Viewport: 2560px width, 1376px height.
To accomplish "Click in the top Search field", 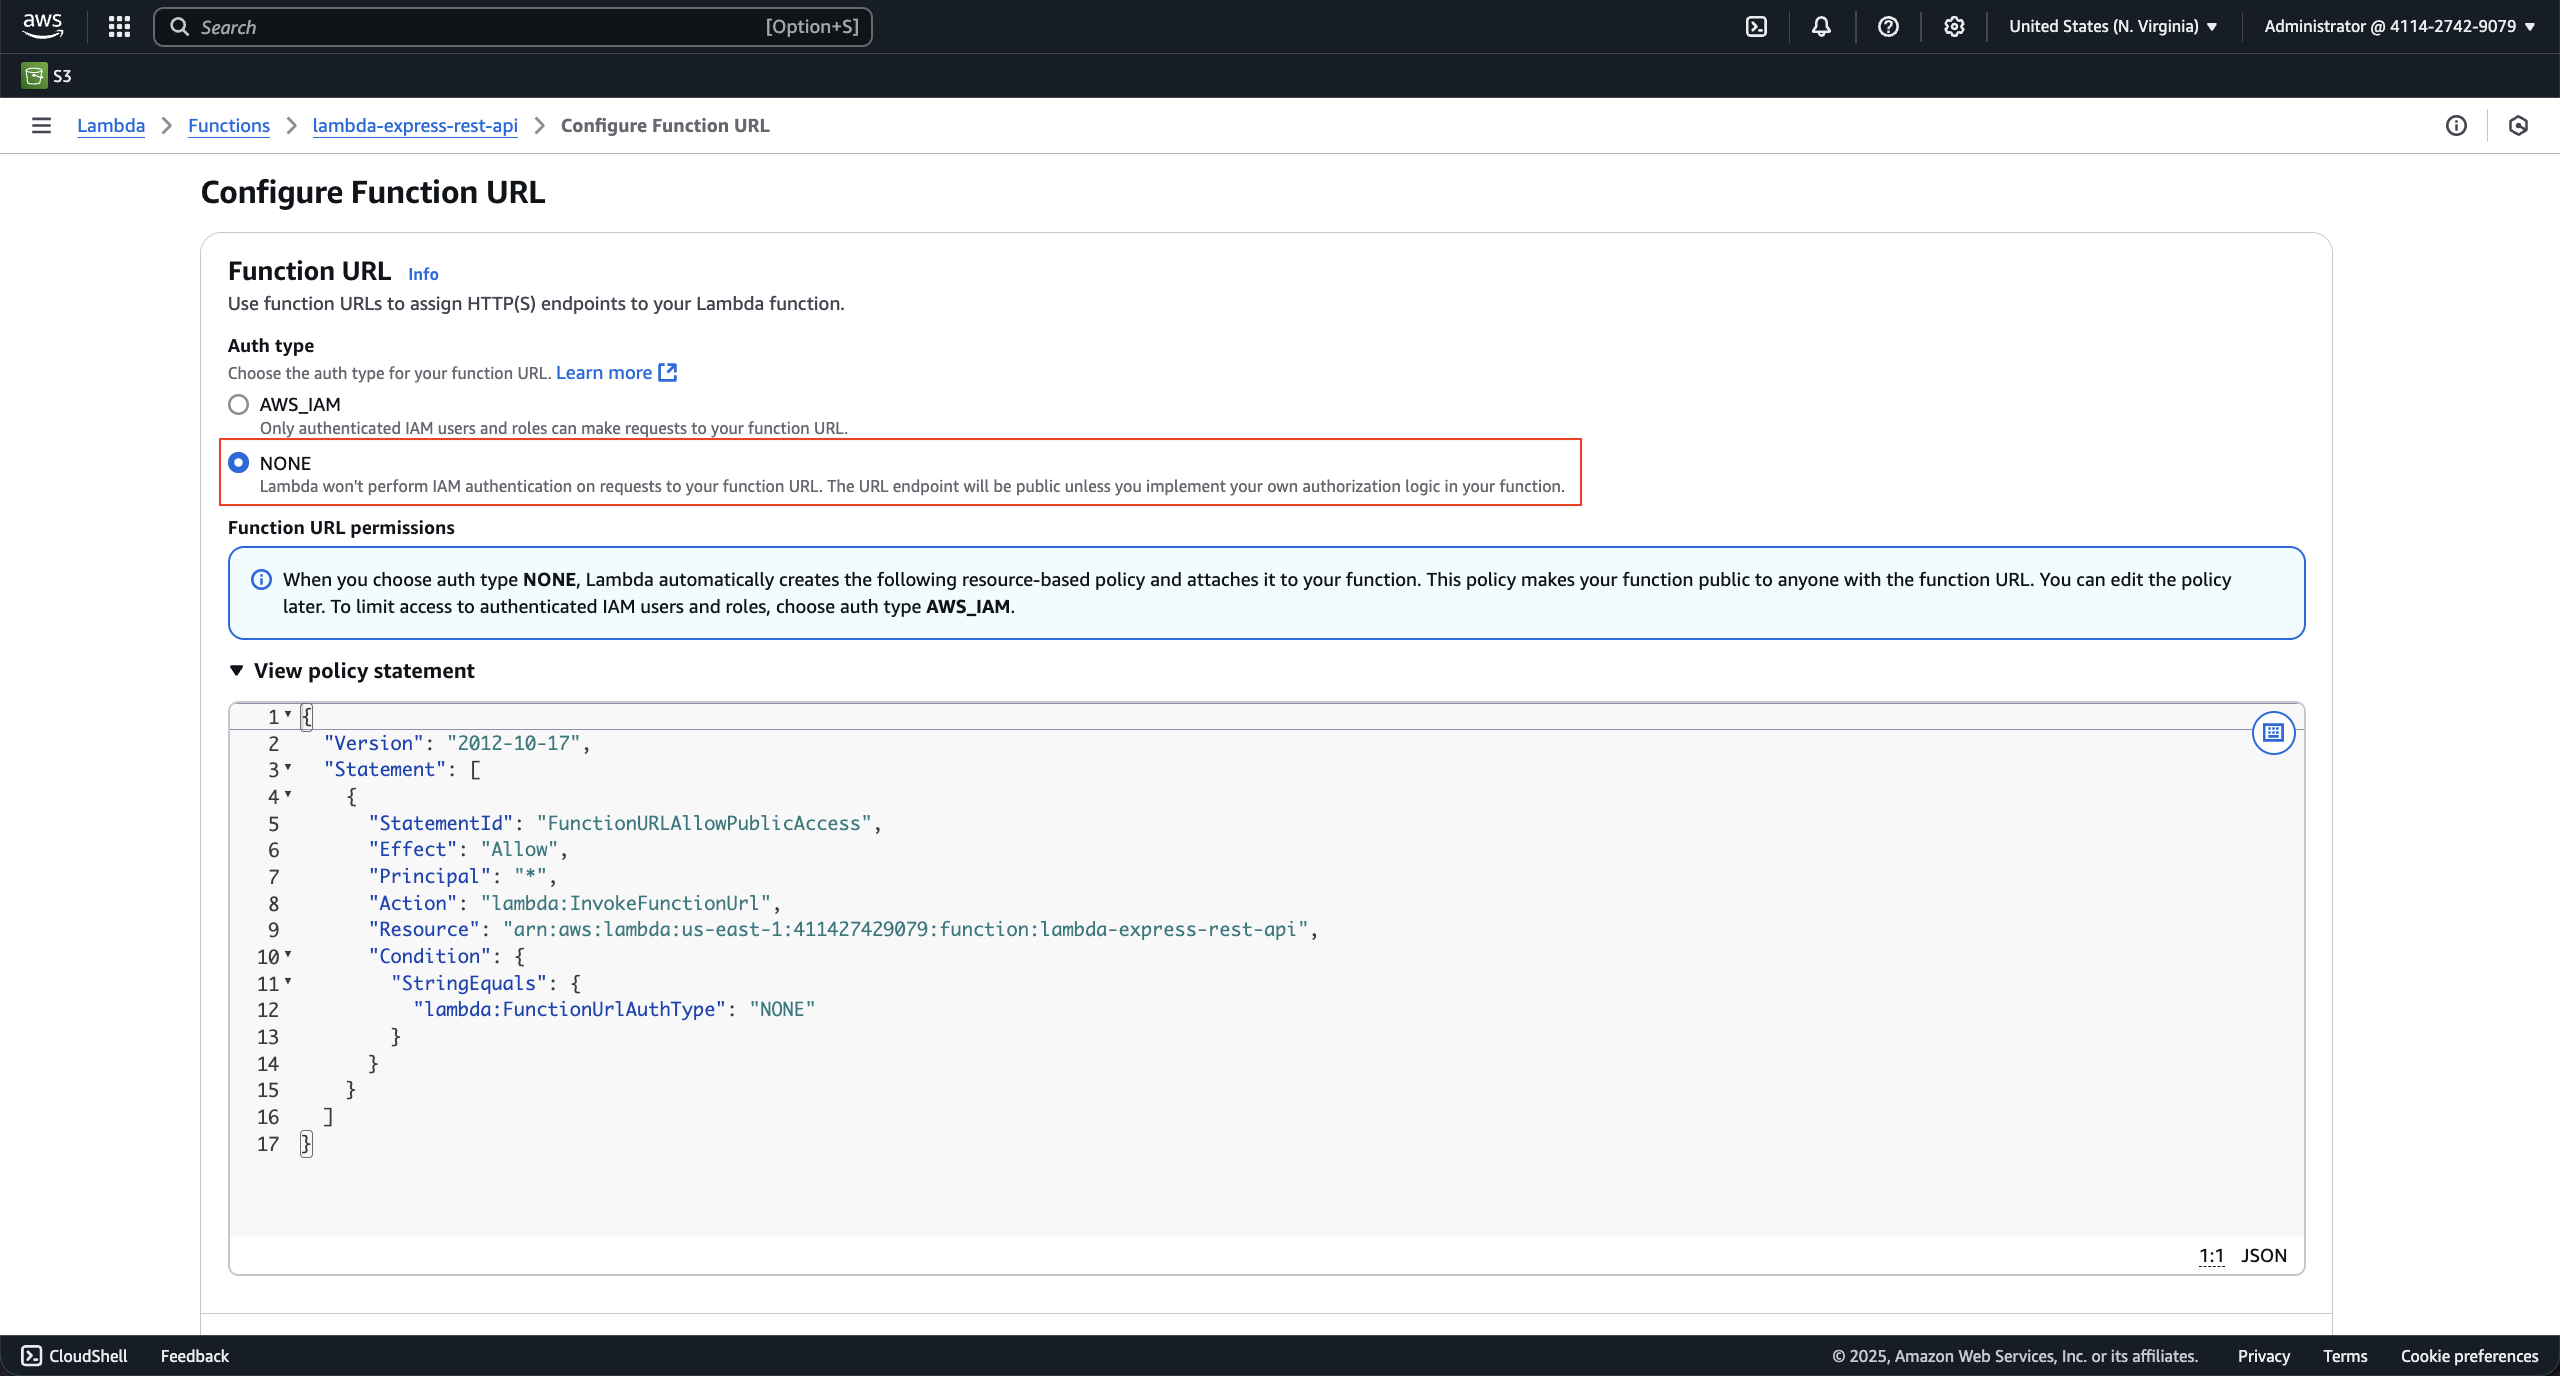I will click(480, 27).
